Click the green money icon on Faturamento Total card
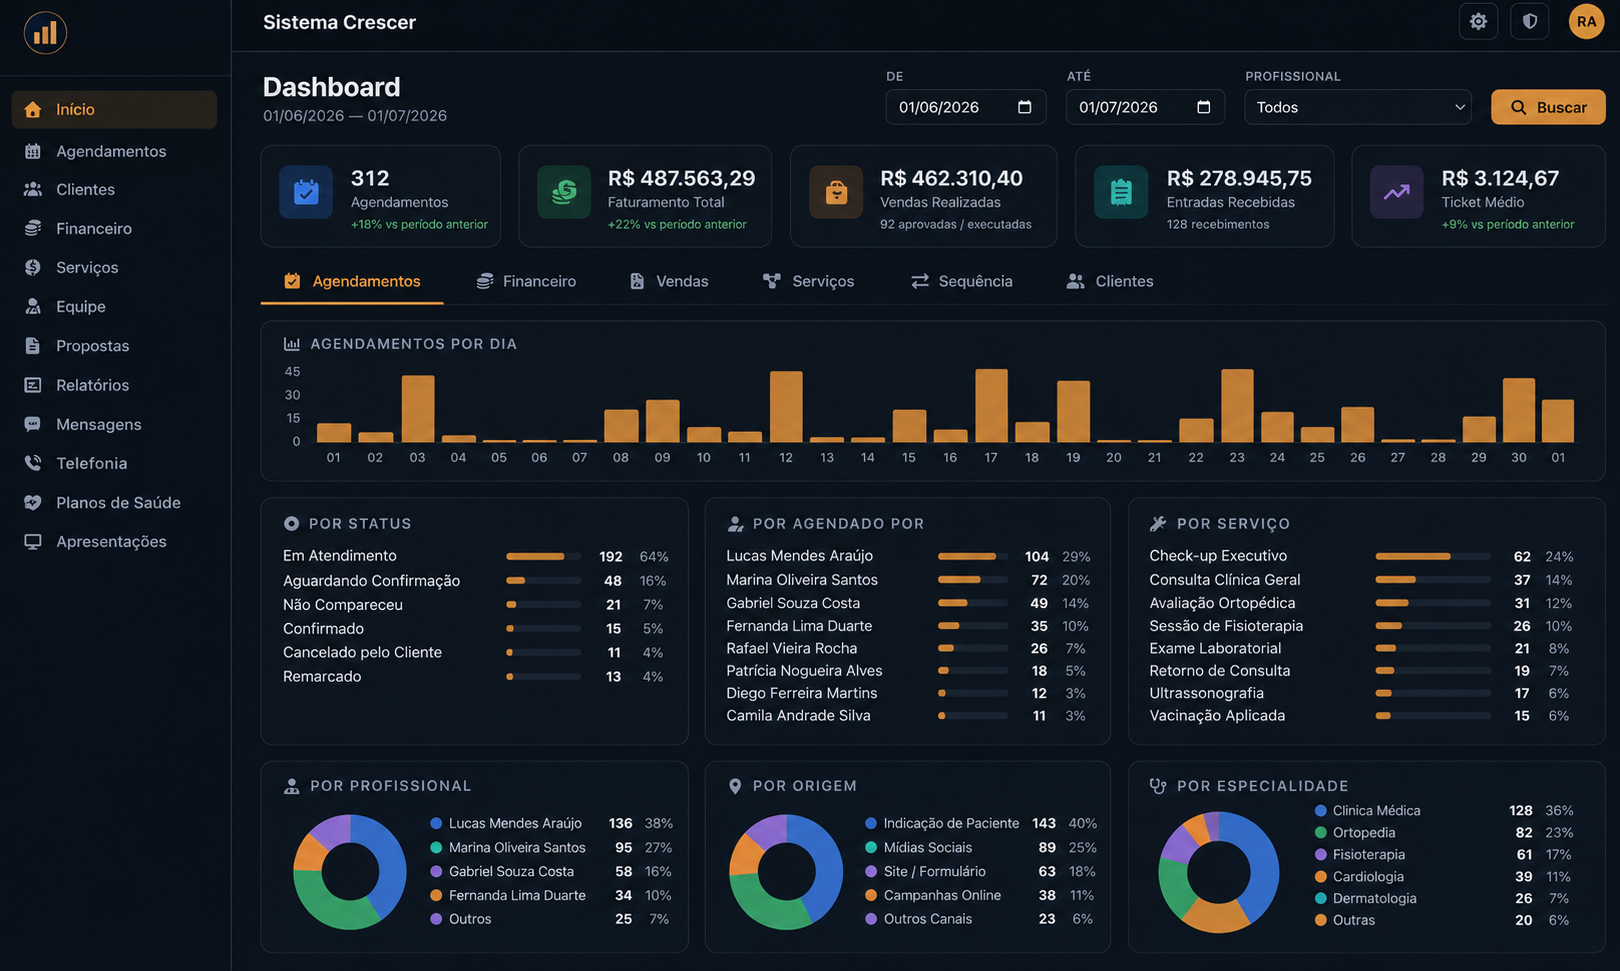 (564, 192)
